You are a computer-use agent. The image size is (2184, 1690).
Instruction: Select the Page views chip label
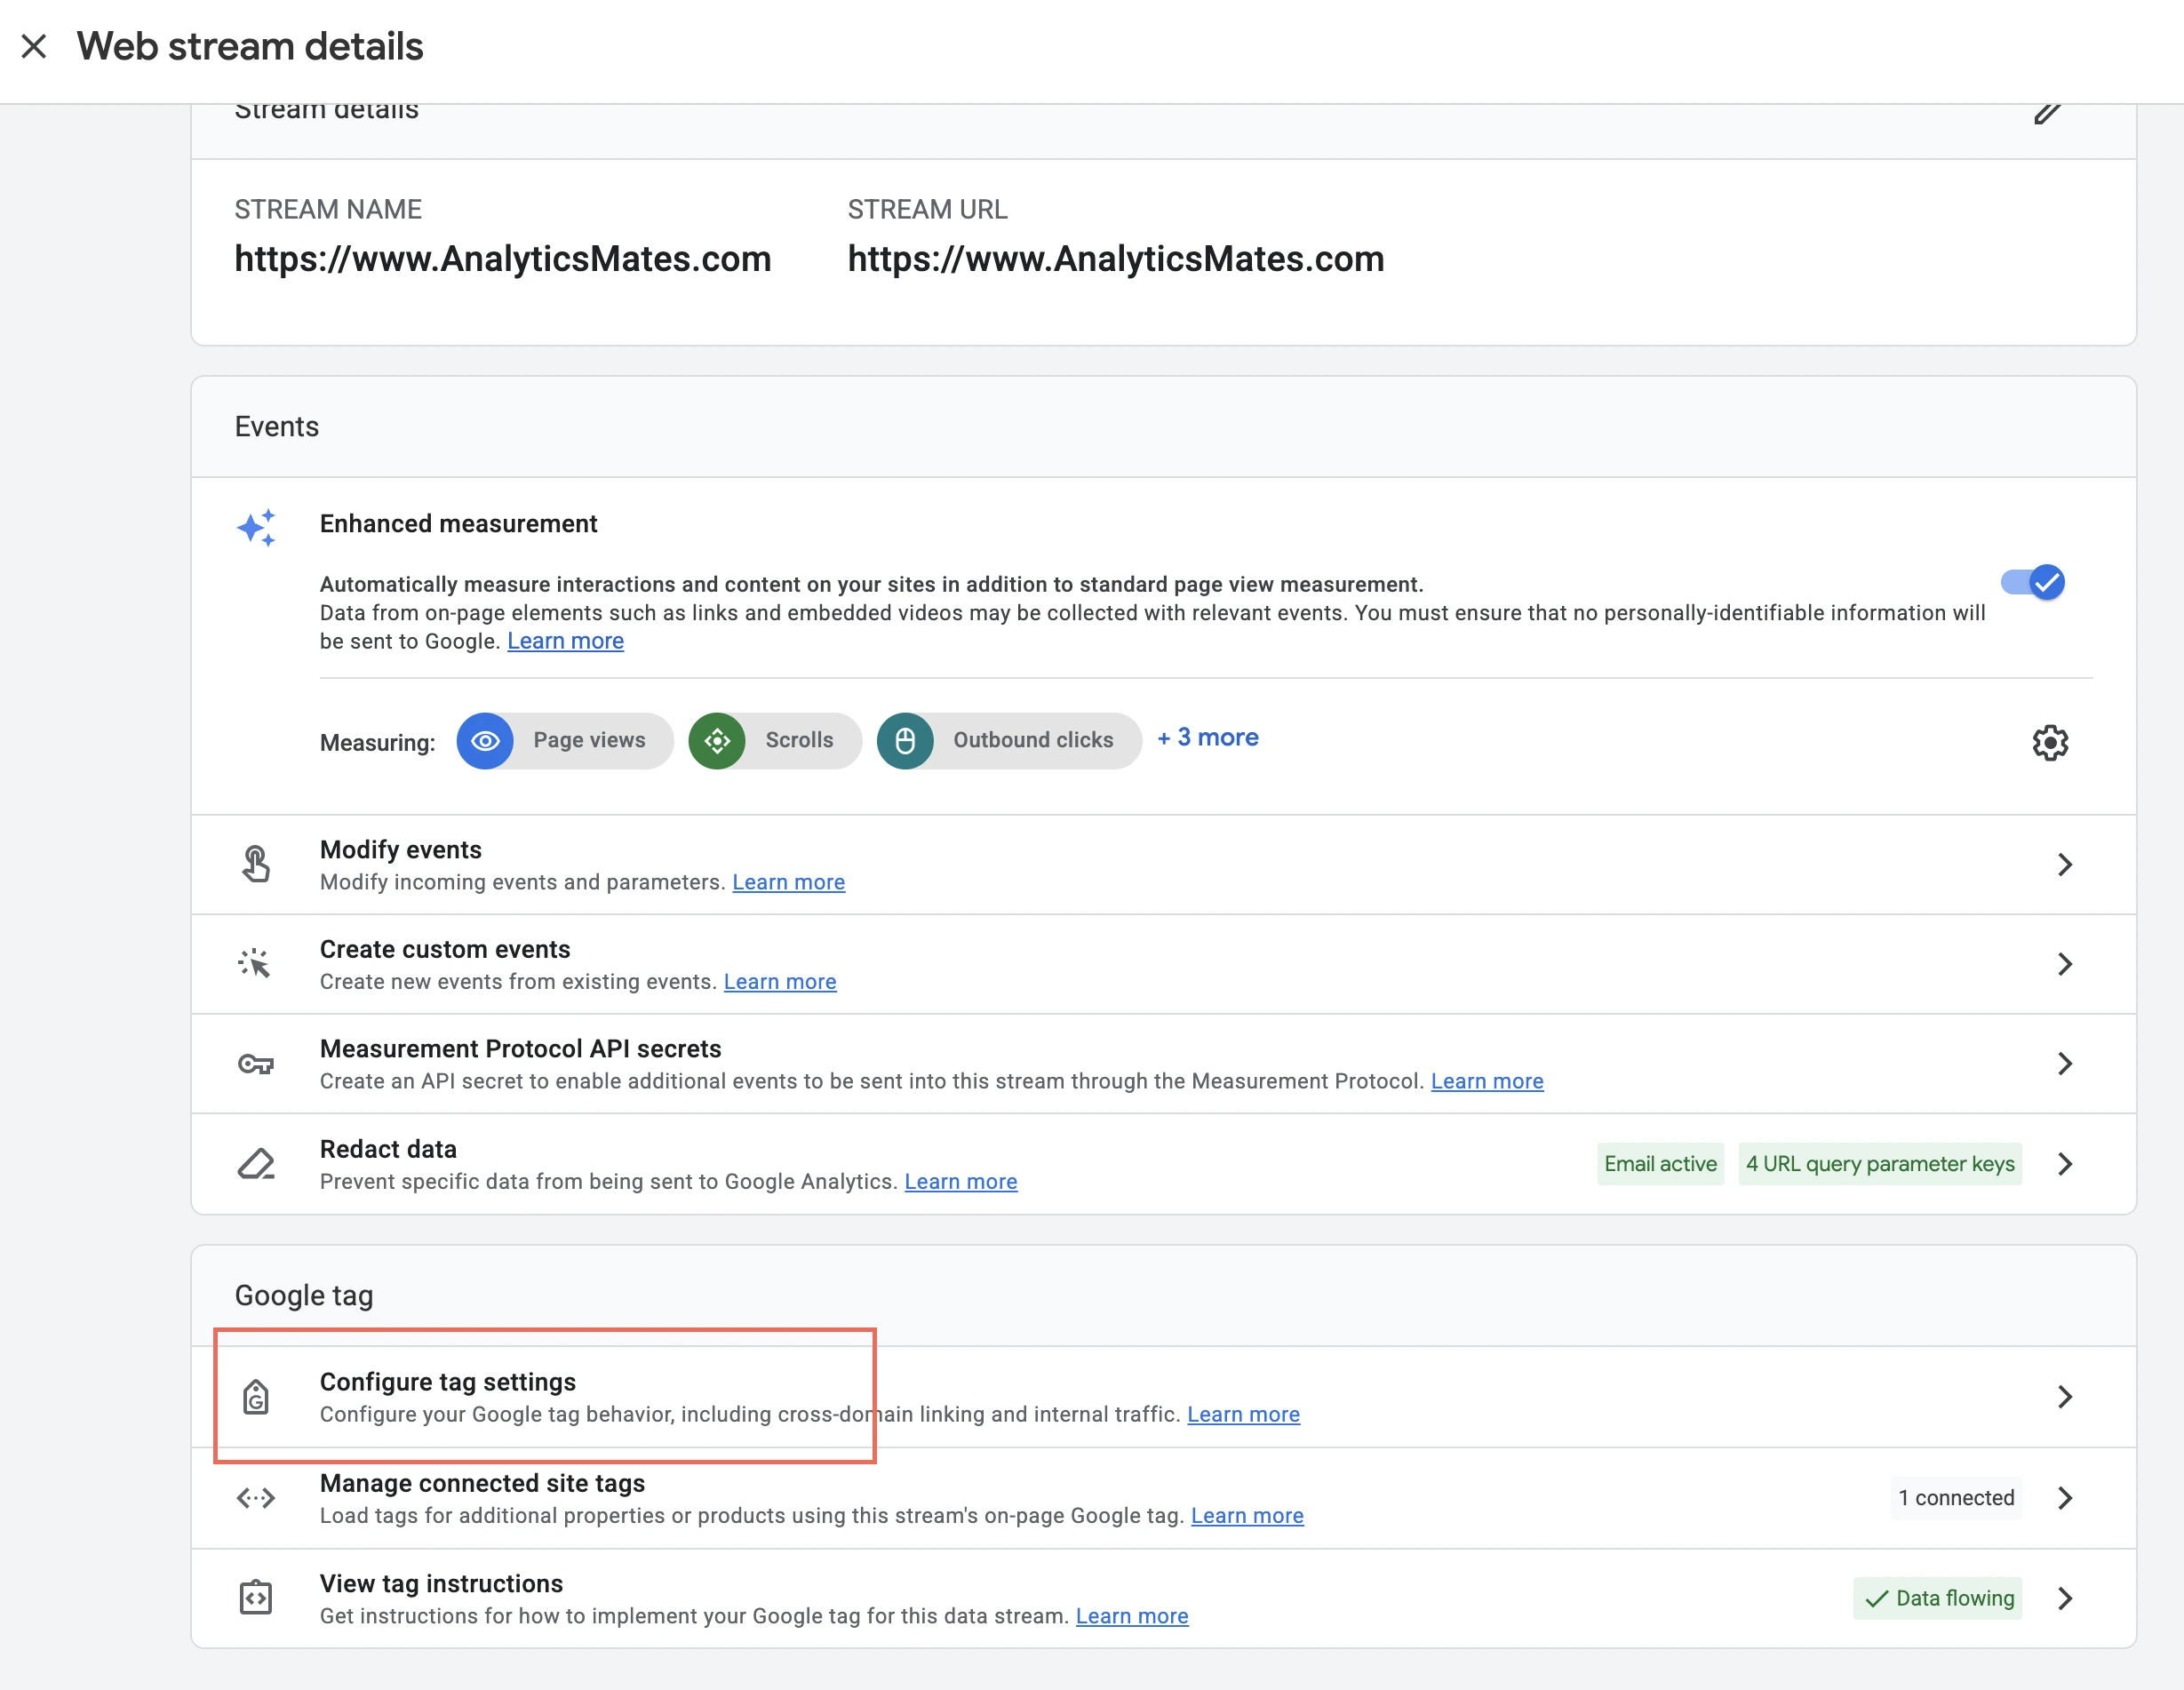point(589,740)
